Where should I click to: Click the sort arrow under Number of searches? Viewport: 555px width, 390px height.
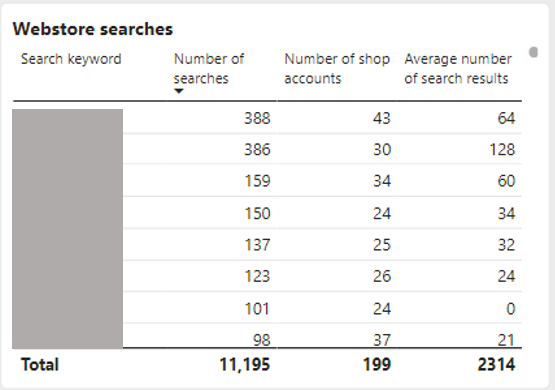click(x=179, y=91)
